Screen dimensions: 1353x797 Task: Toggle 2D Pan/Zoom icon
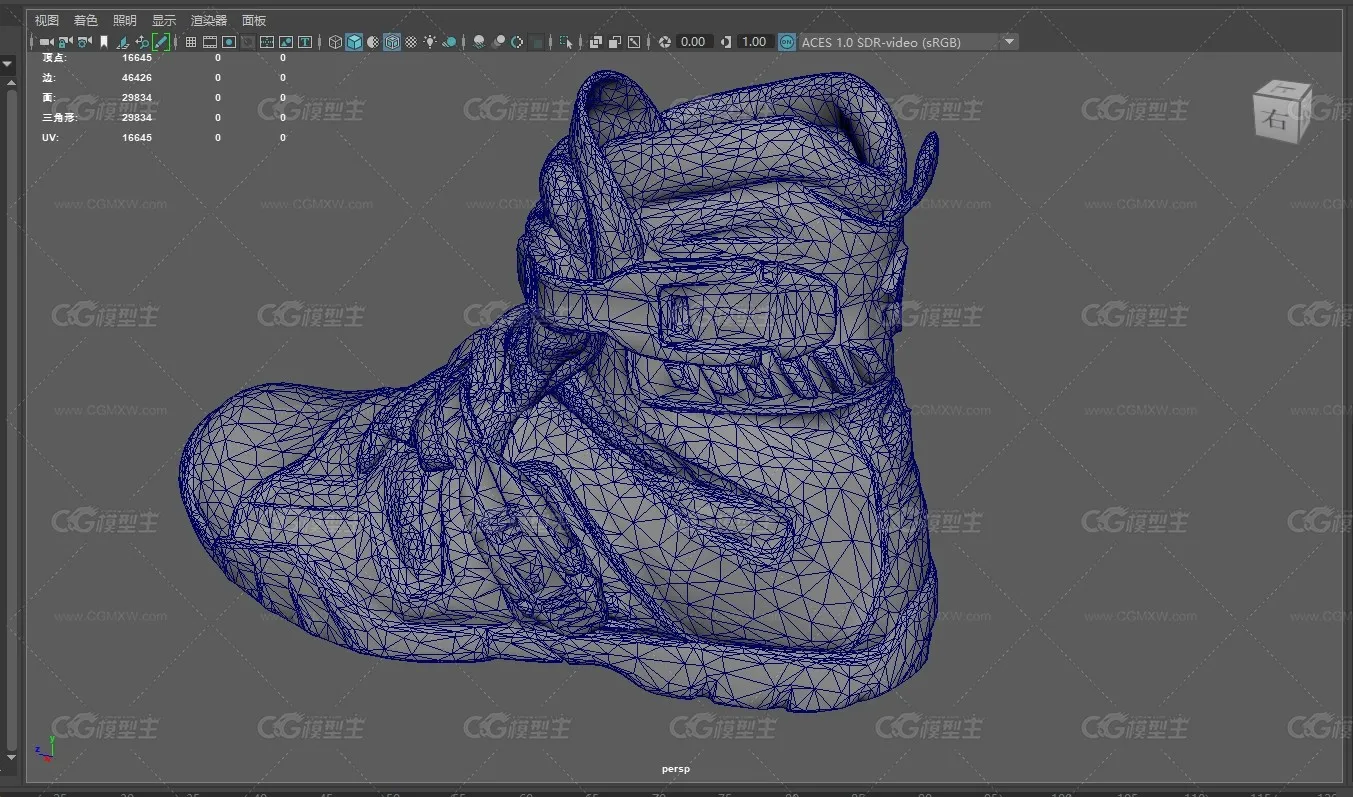click(142, 42)
